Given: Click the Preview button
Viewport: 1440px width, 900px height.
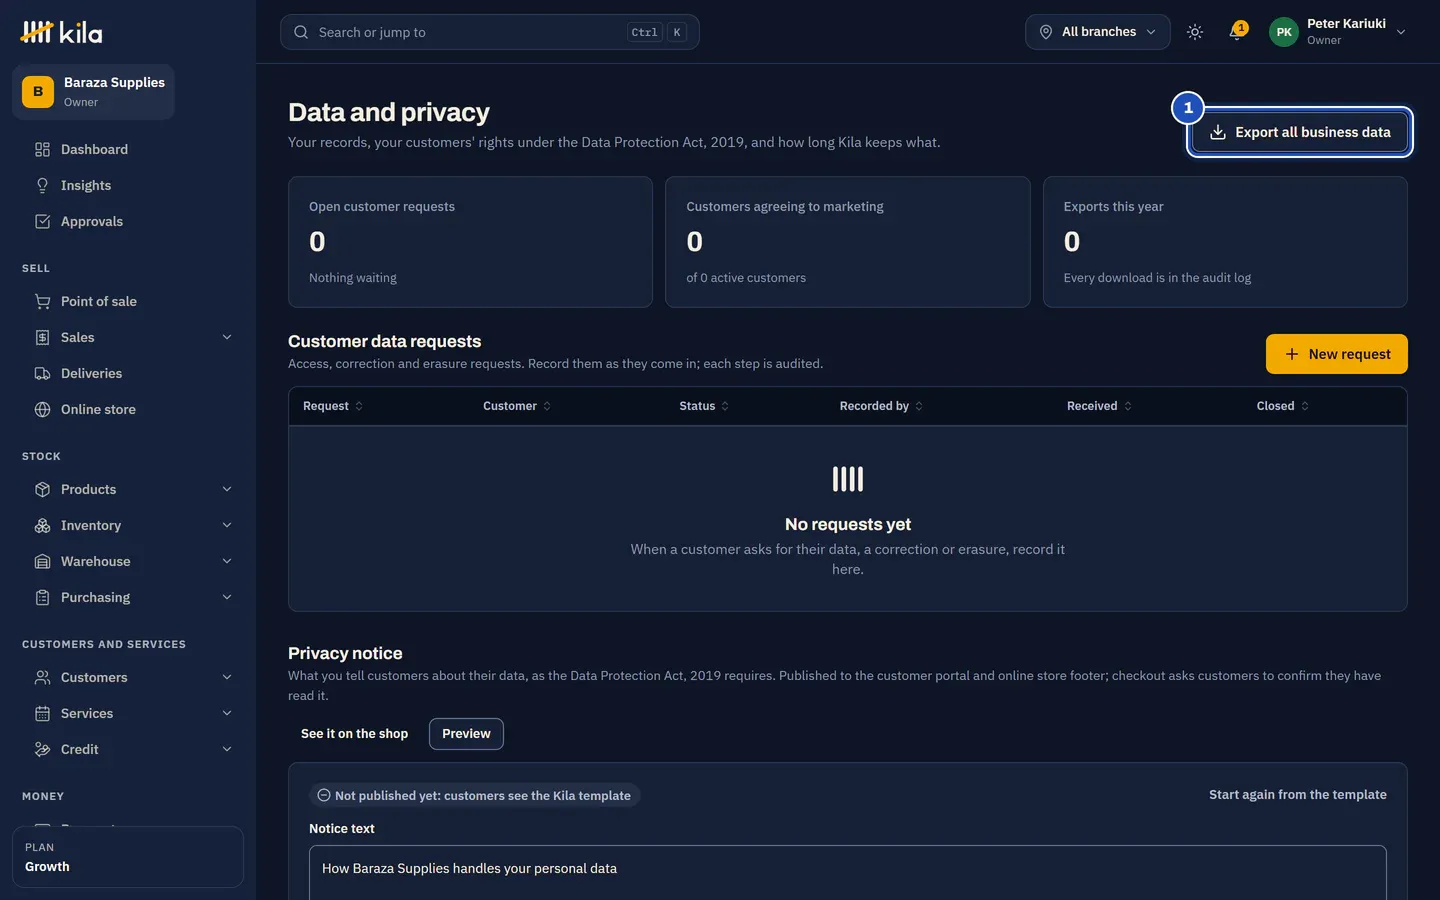Looking at the screenshot, I should [466, 734].
